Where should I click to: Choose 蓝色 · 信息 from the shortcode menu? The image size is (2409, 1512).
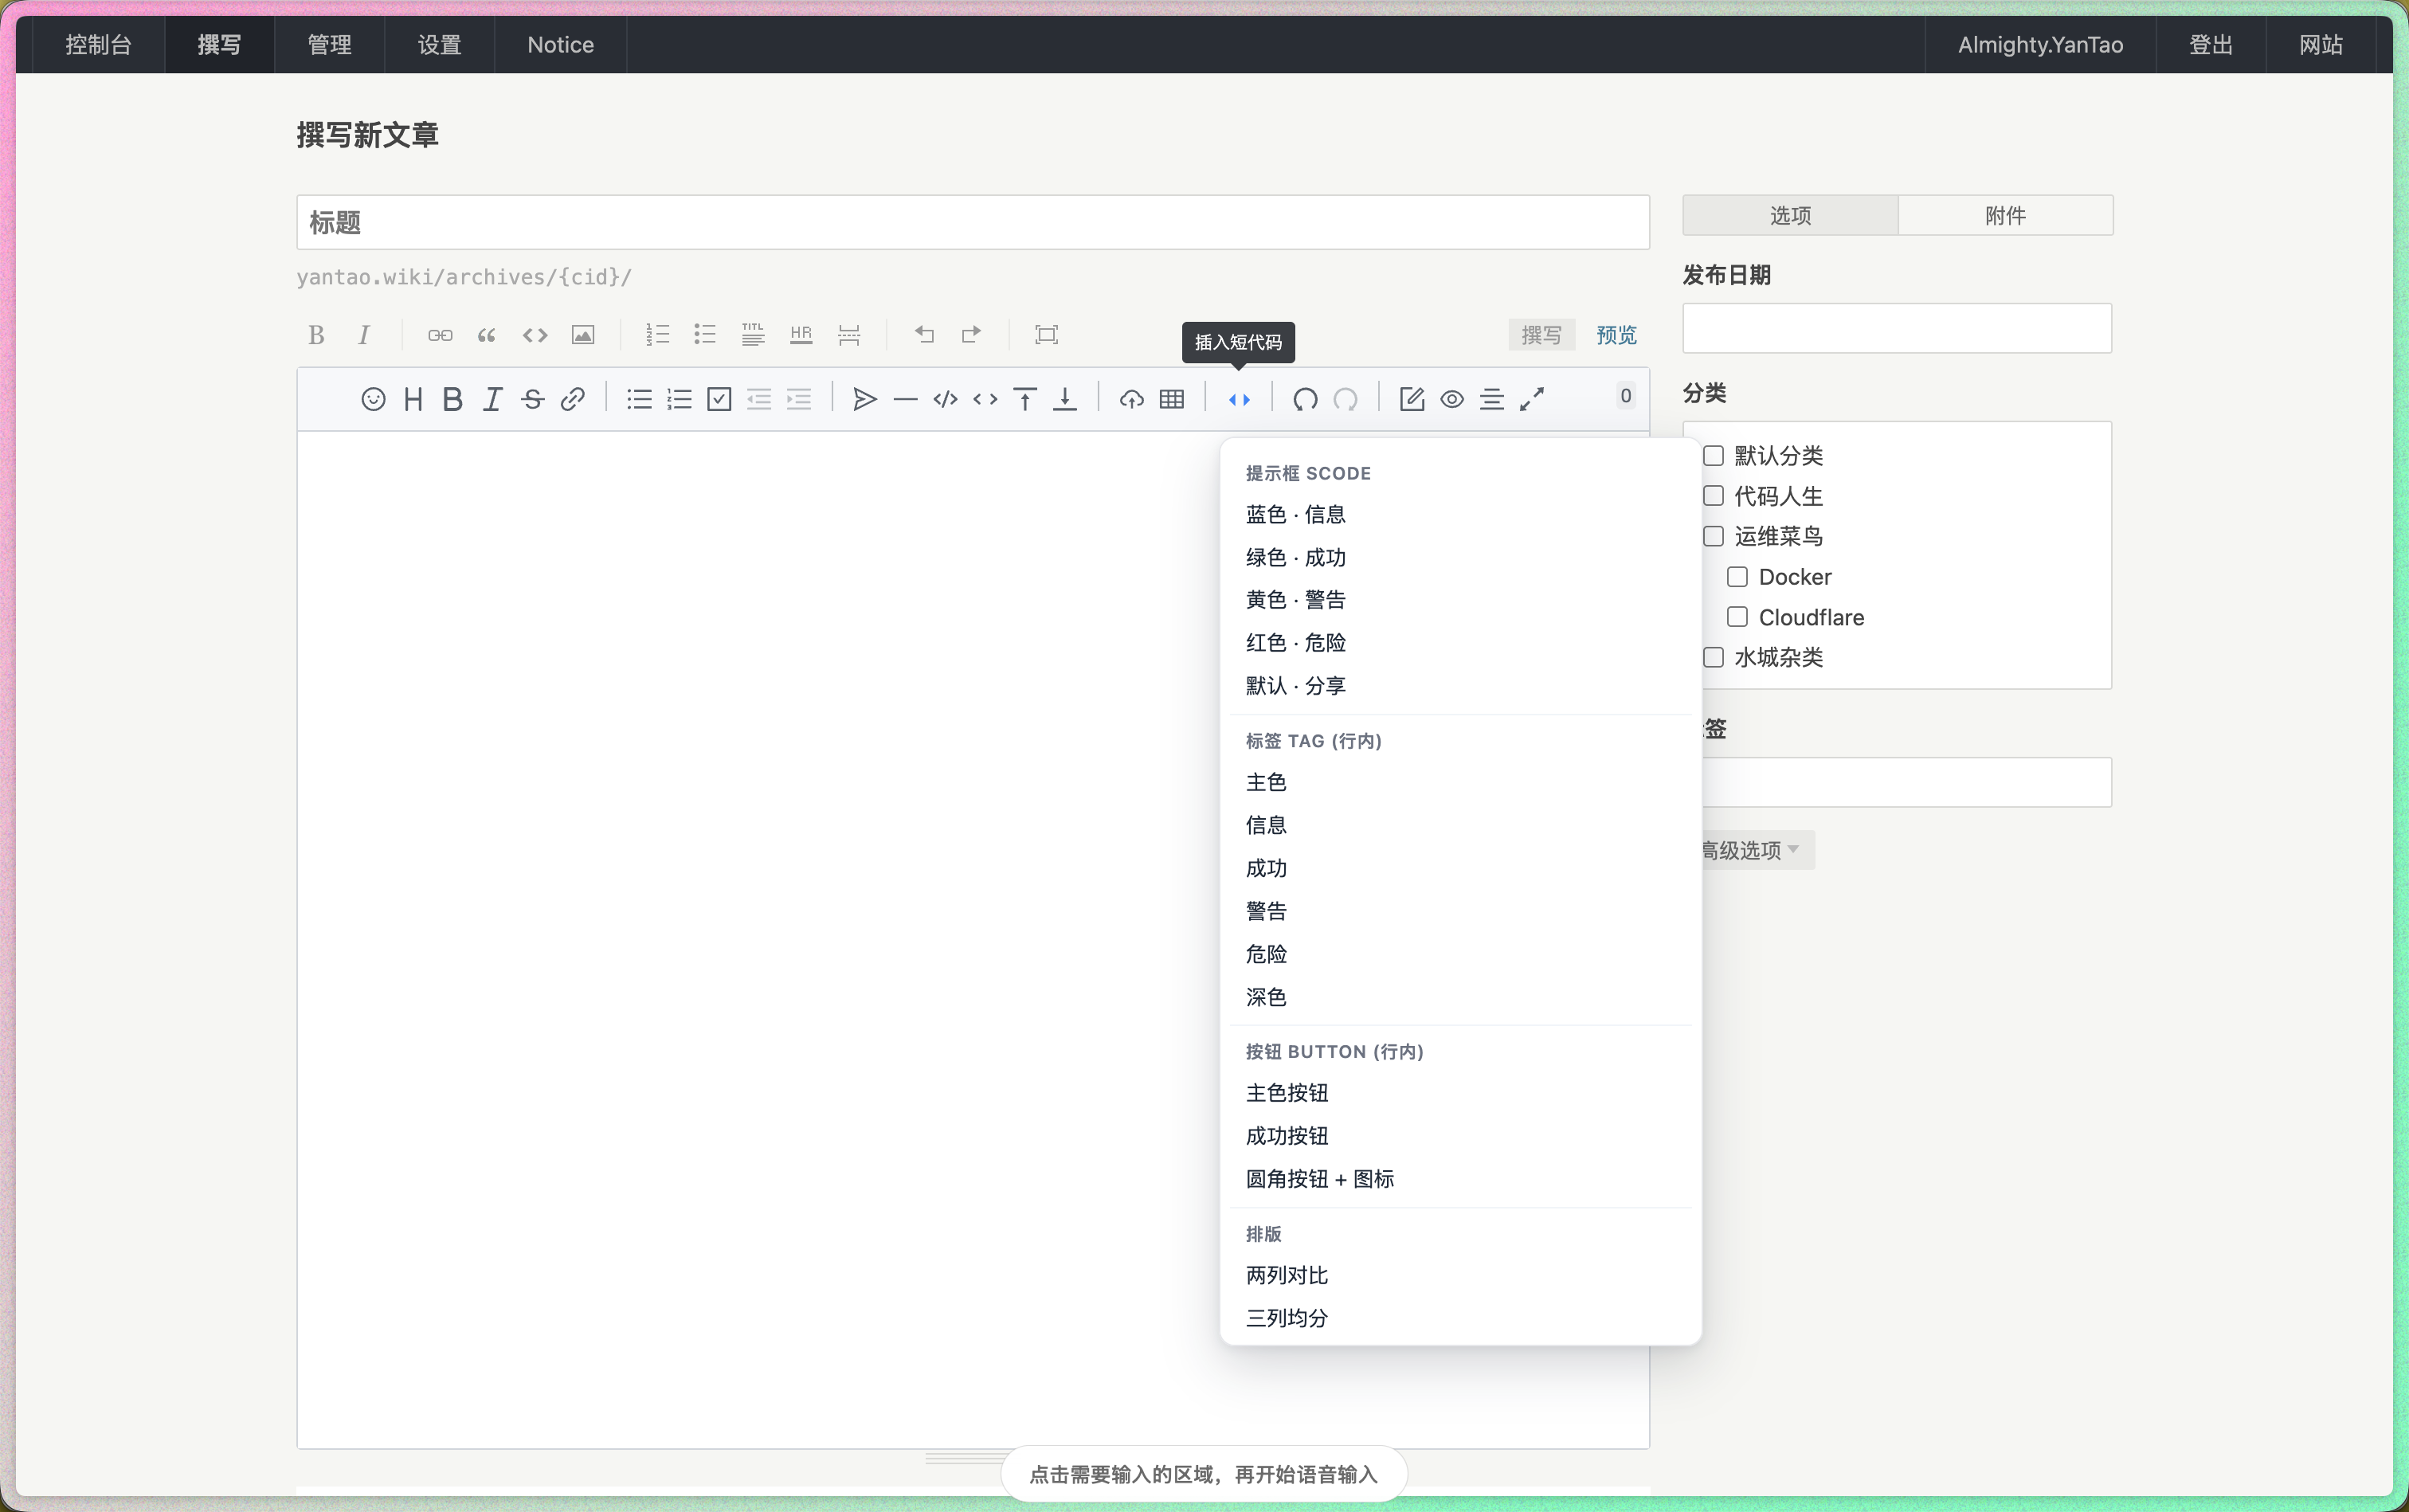tap(1295, 515)
